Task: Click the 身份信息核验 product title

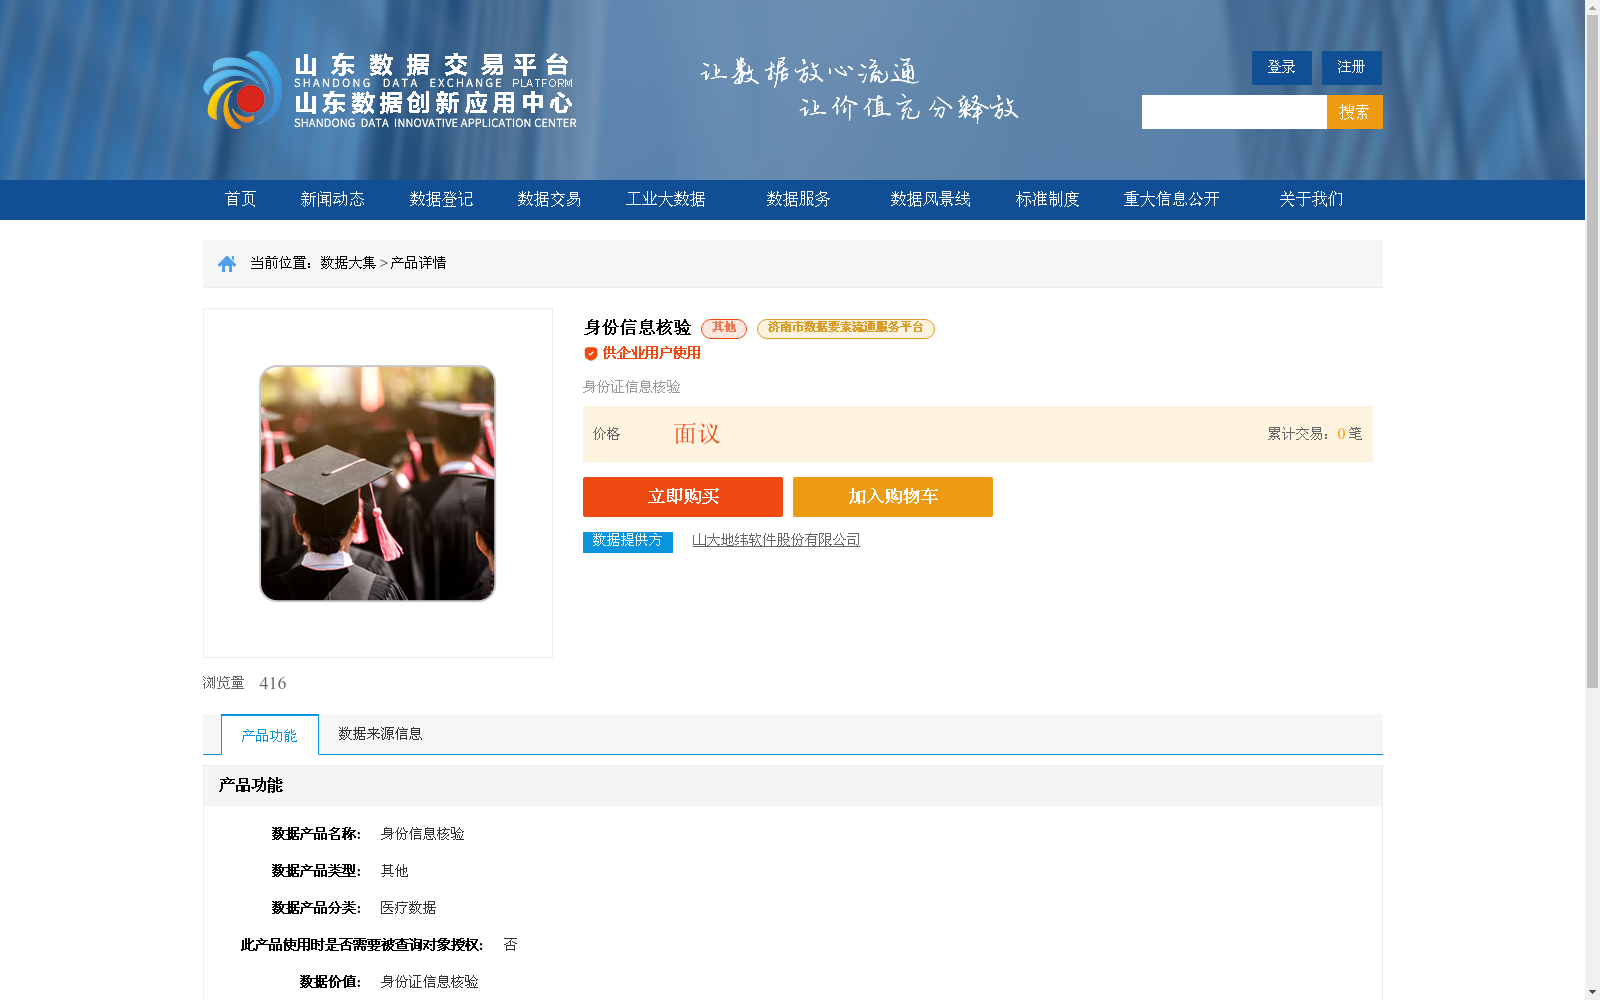Action: (637, 328)
